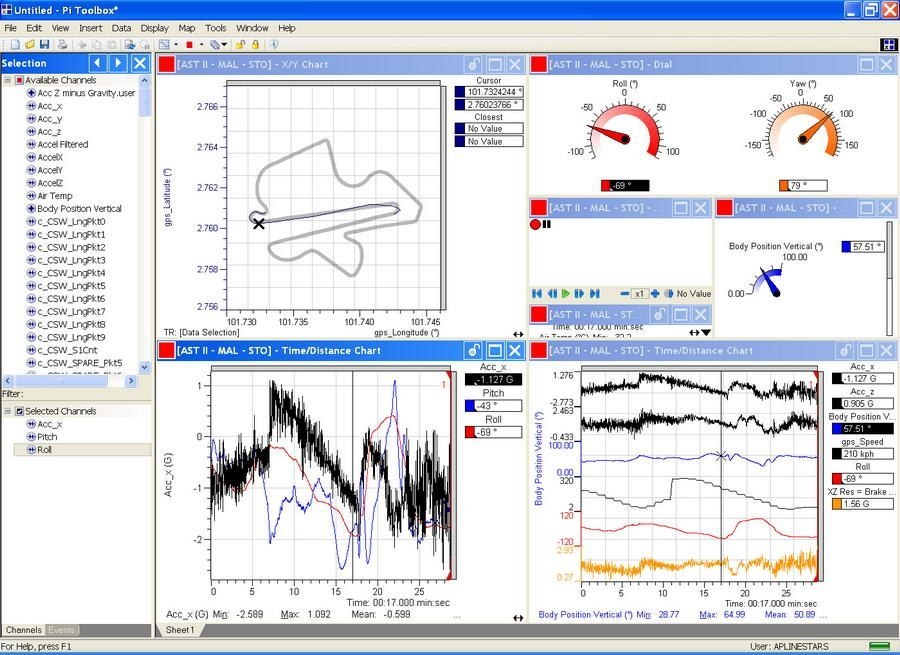Click the Print toolbar icon
The width and height of the screenshot is (900, 655).
pos(63,44)
